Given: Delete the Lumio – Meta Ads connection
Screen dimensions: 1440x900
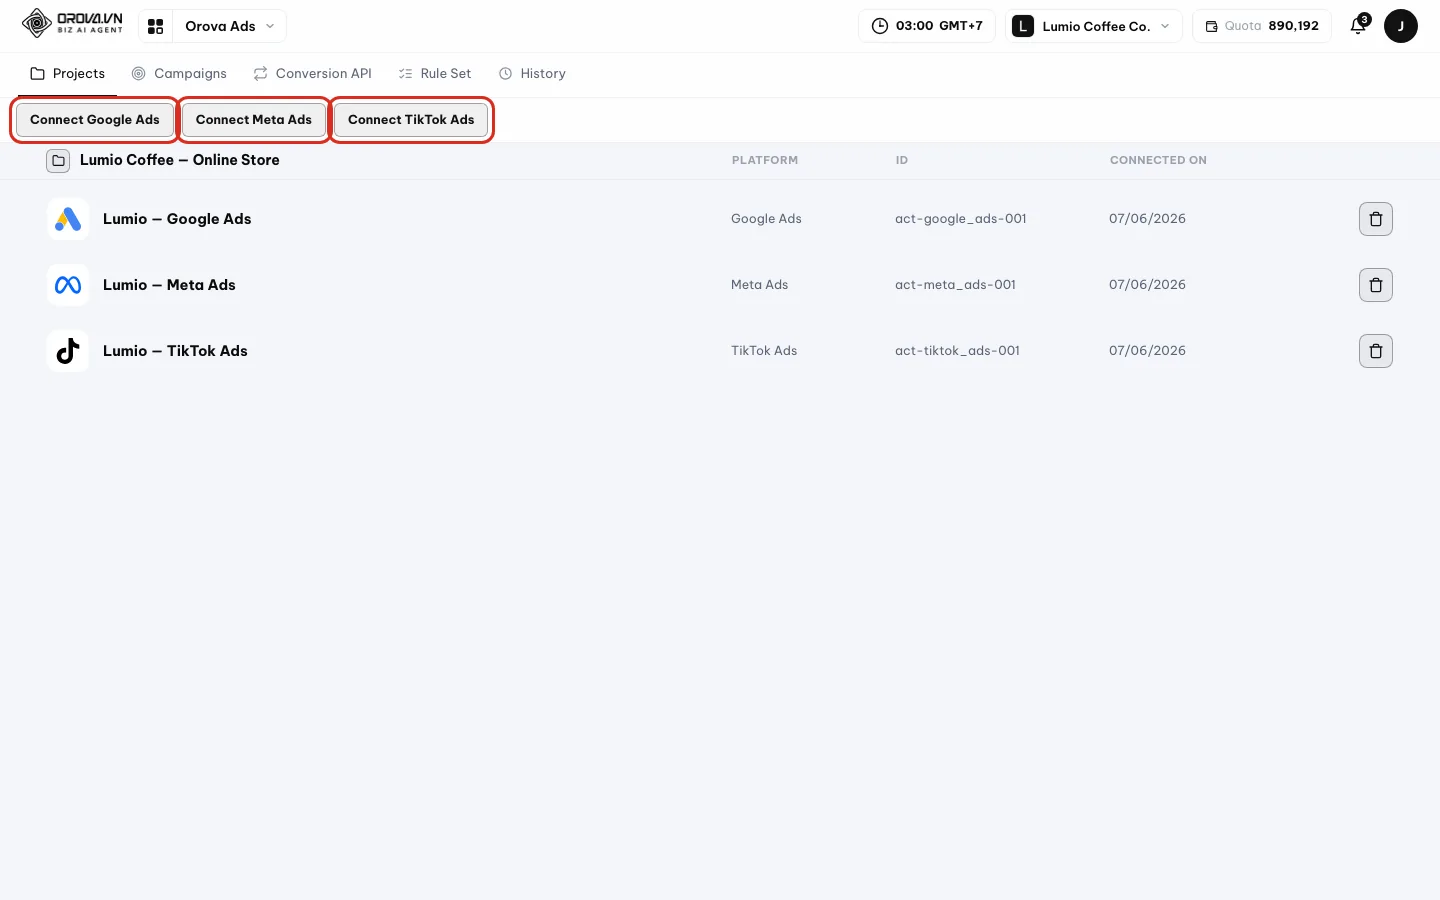Looking at the screenshot, I should click(x=1375, y=285).
